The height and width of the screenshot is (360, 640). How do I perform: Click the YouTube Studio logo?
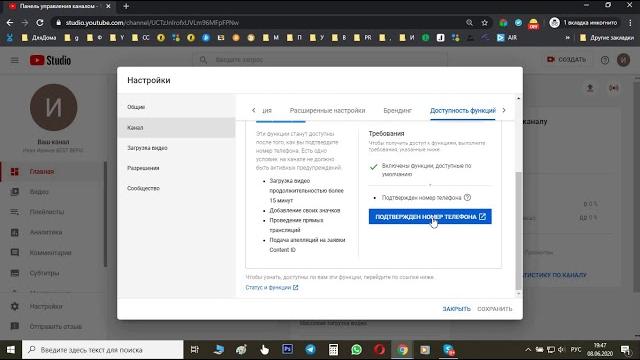coord(50,60)
